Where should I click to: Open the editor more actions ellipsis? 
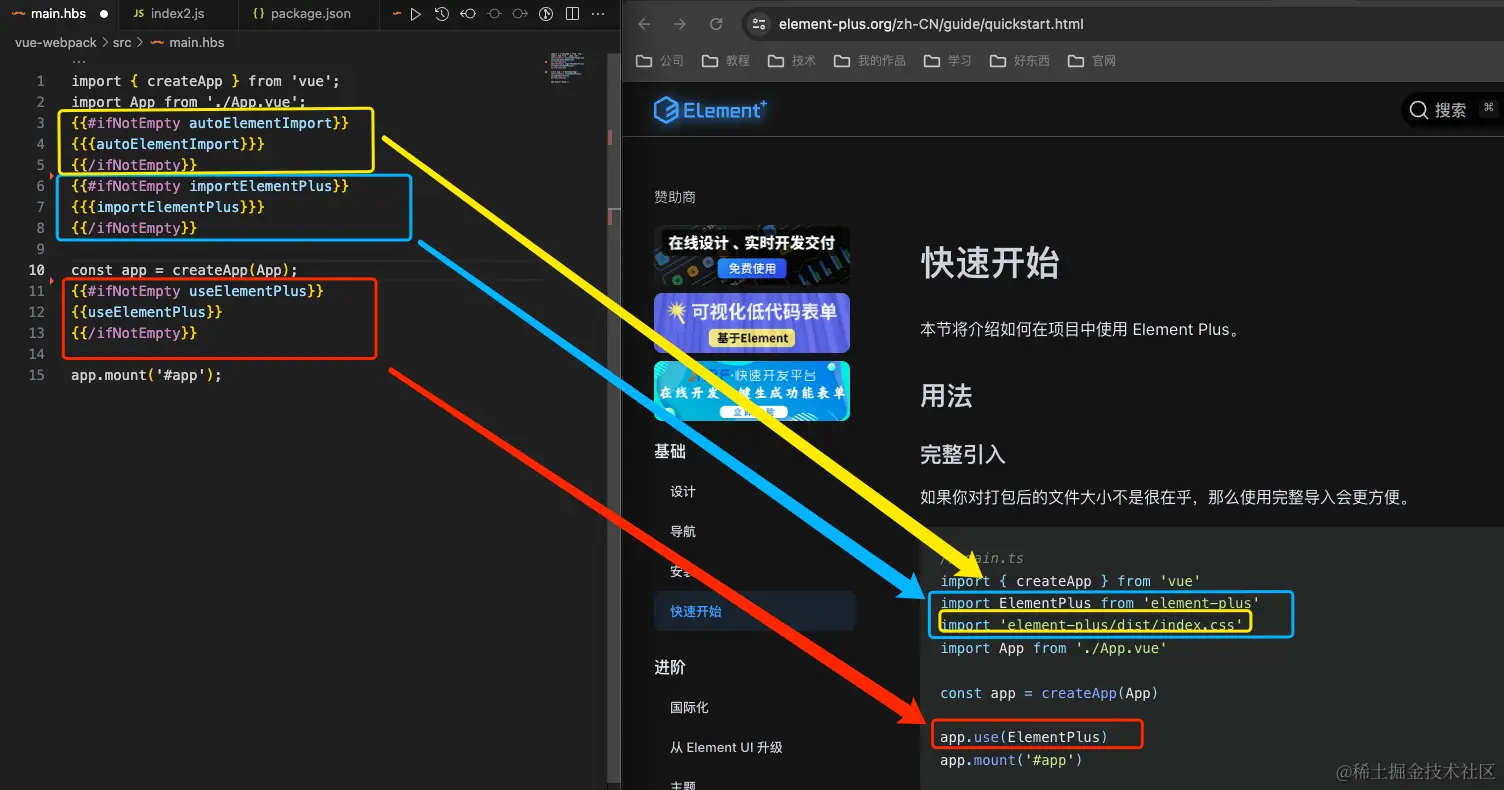click(x=597, y=14)
